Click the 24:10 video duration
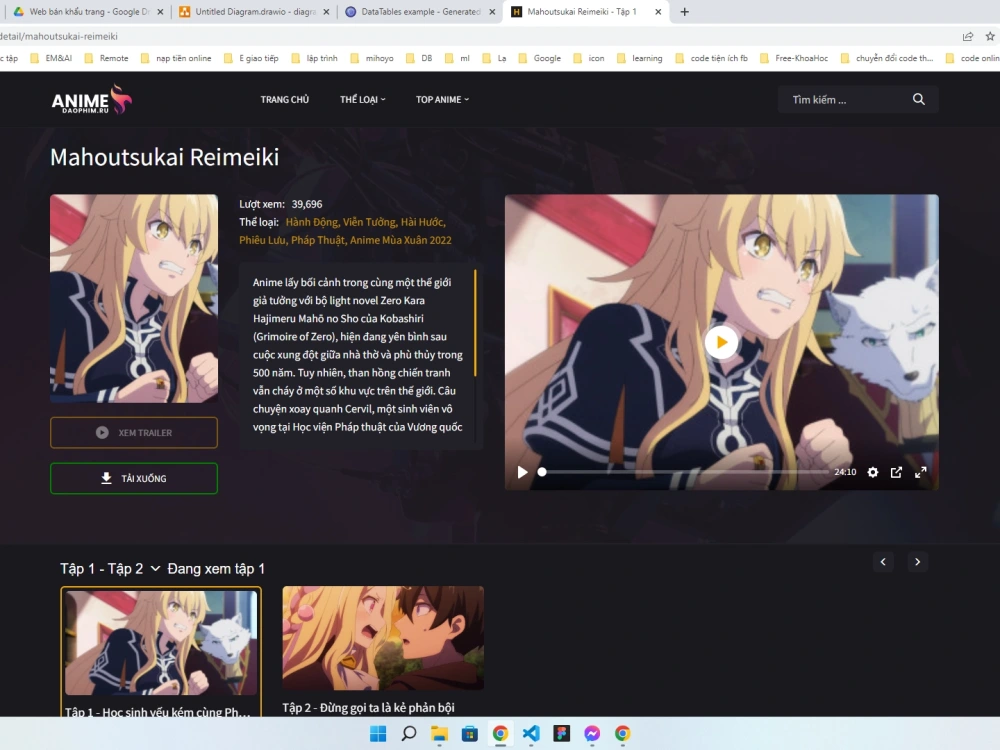This screenshot has width=1000, height=750. [x=844, y=472]
